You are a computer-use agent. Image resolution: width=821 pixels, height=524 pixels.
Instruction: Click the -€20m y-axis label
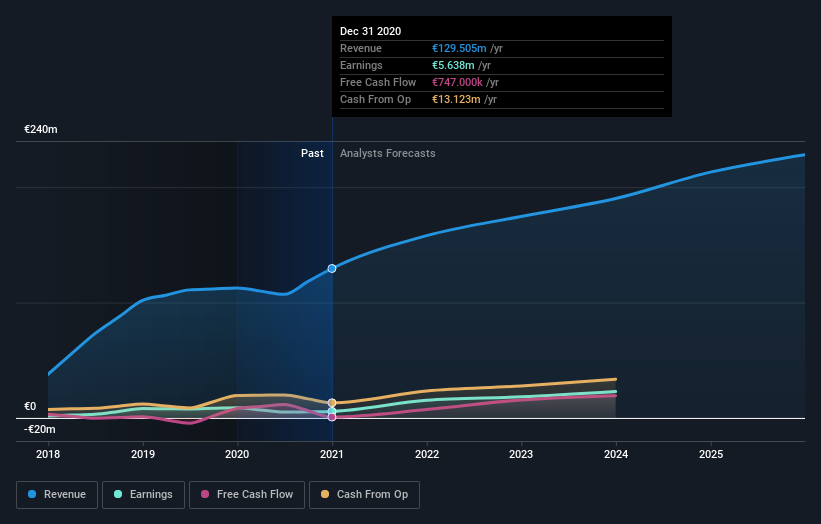(40, 429)
